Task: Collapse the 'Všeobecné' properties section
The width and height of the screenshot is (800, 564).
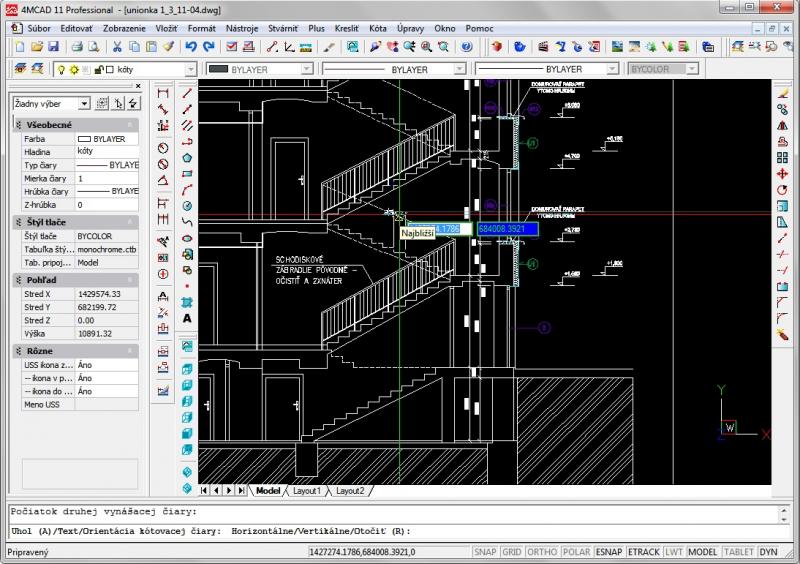Action: pyautogui.click(x=19, y=122)
